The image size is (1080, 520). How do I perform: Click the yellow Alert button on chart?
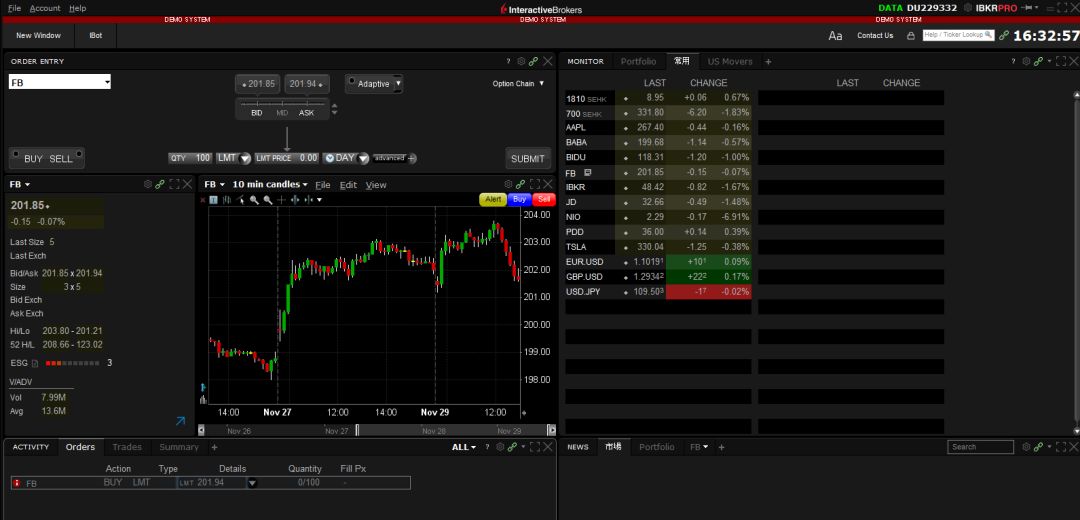click(x=493, y=199)
